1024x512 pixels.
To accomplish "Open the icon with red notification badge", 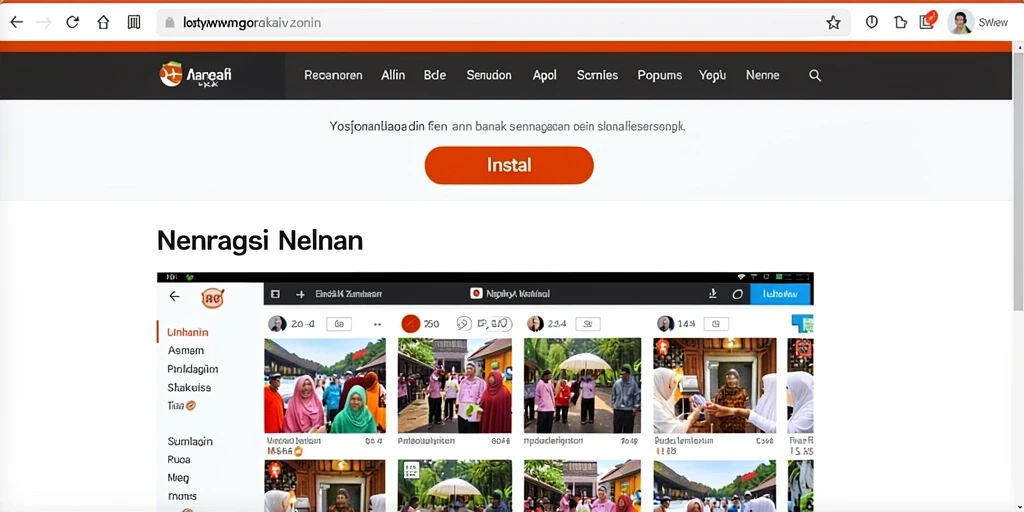I will [928, 20].
